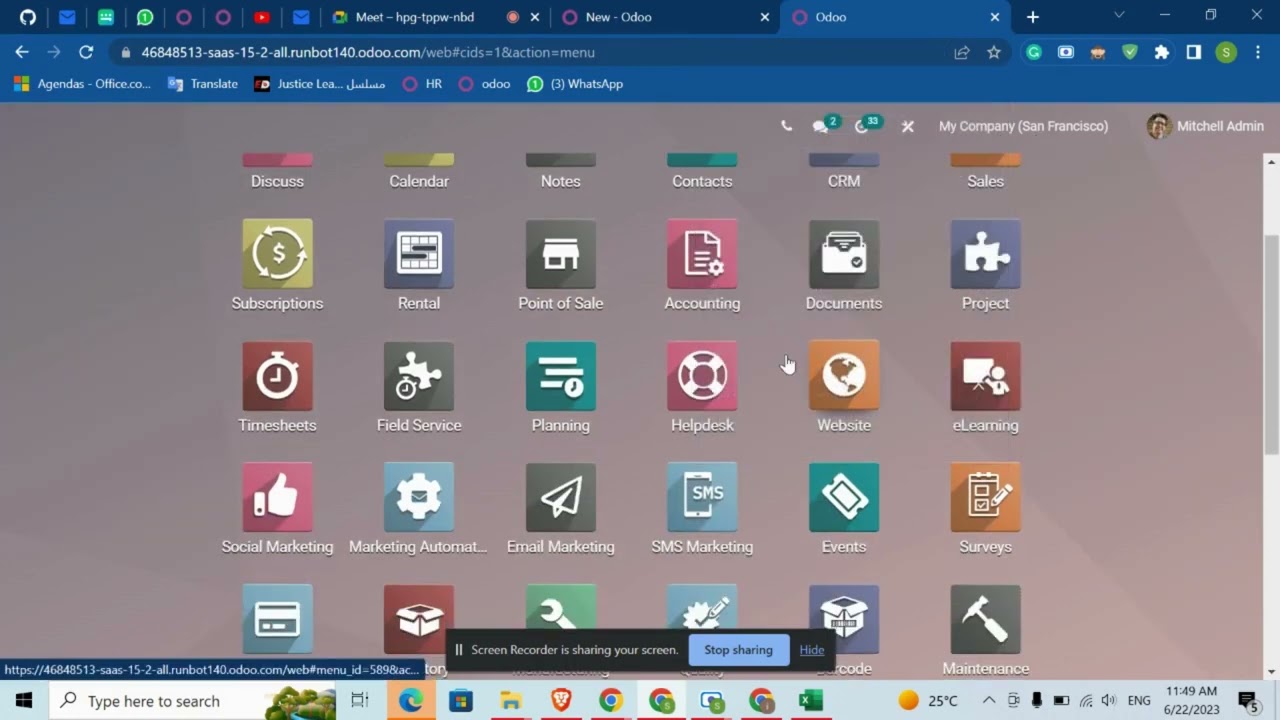Show hidden system tray icons
Viewport: 1280px width, 720px height.
[988, 700]
